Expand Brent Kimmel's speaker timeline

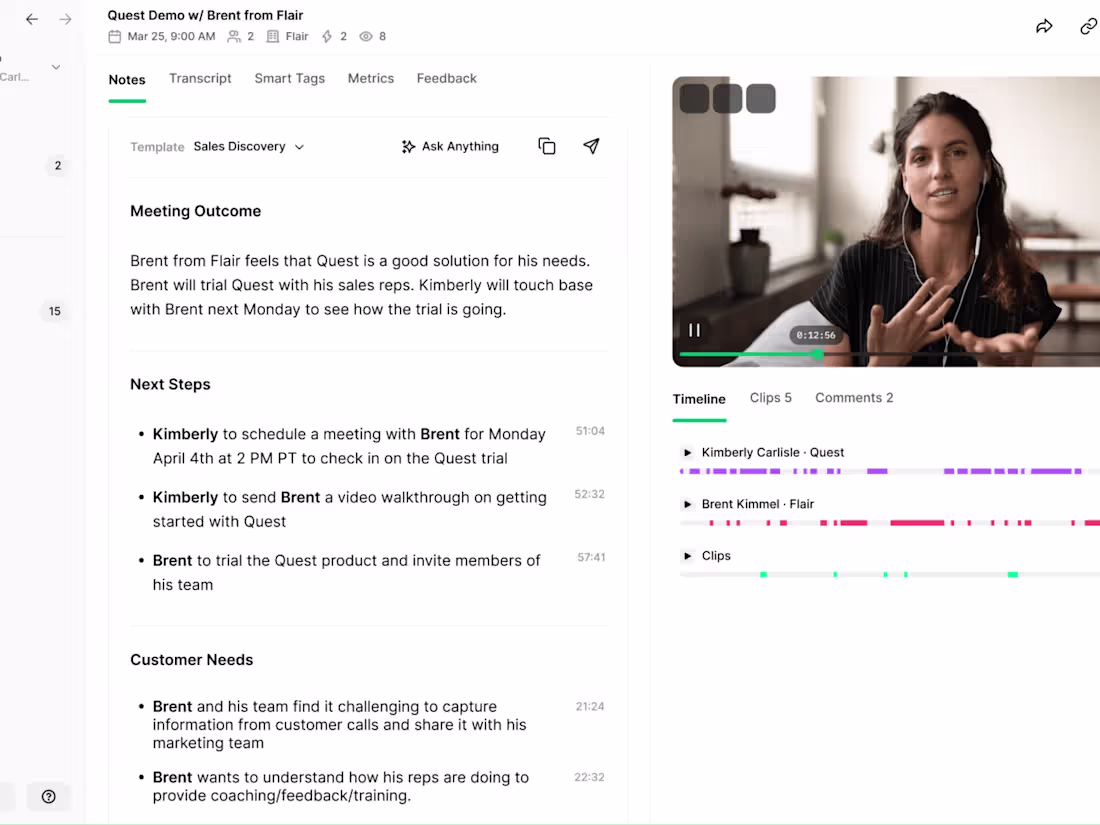coord(687,504)
